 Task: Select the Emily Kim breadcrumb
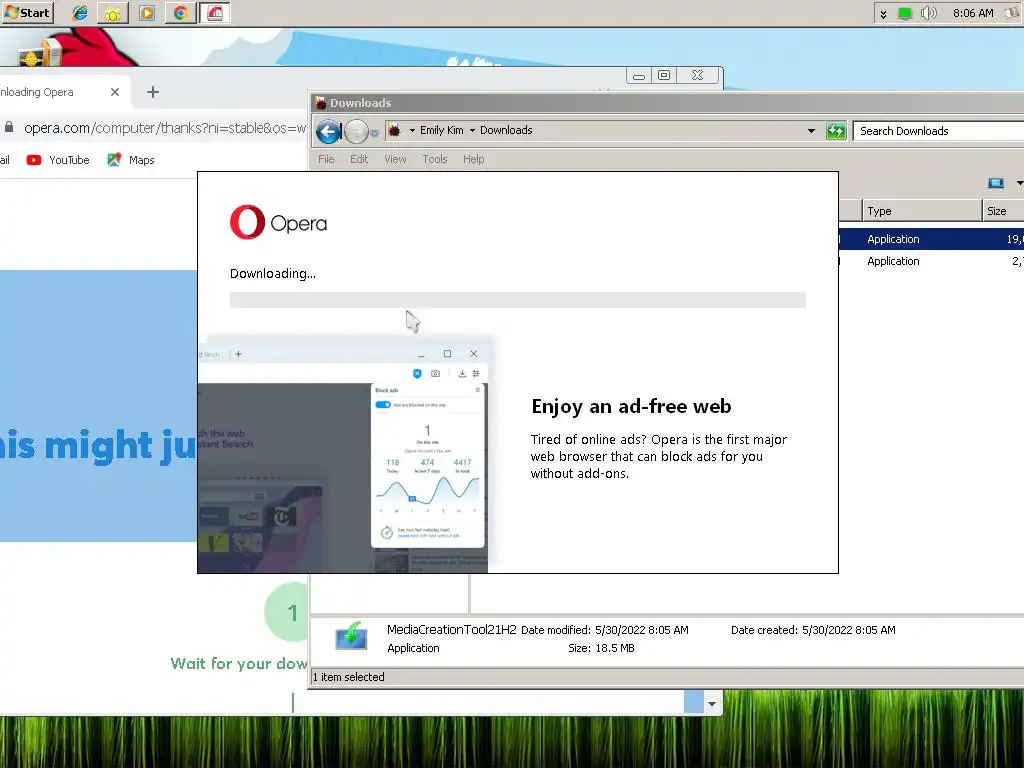click(441, 130)
